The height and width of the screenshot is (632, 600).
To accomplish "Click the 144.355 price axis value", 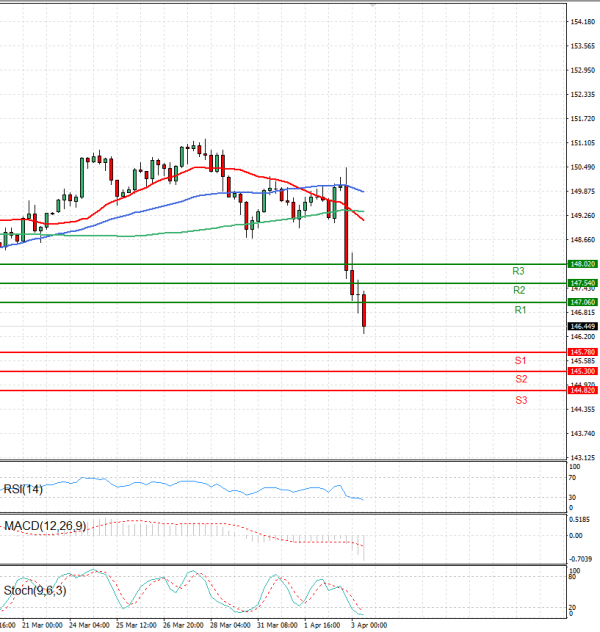I will (x=583, y=409).
